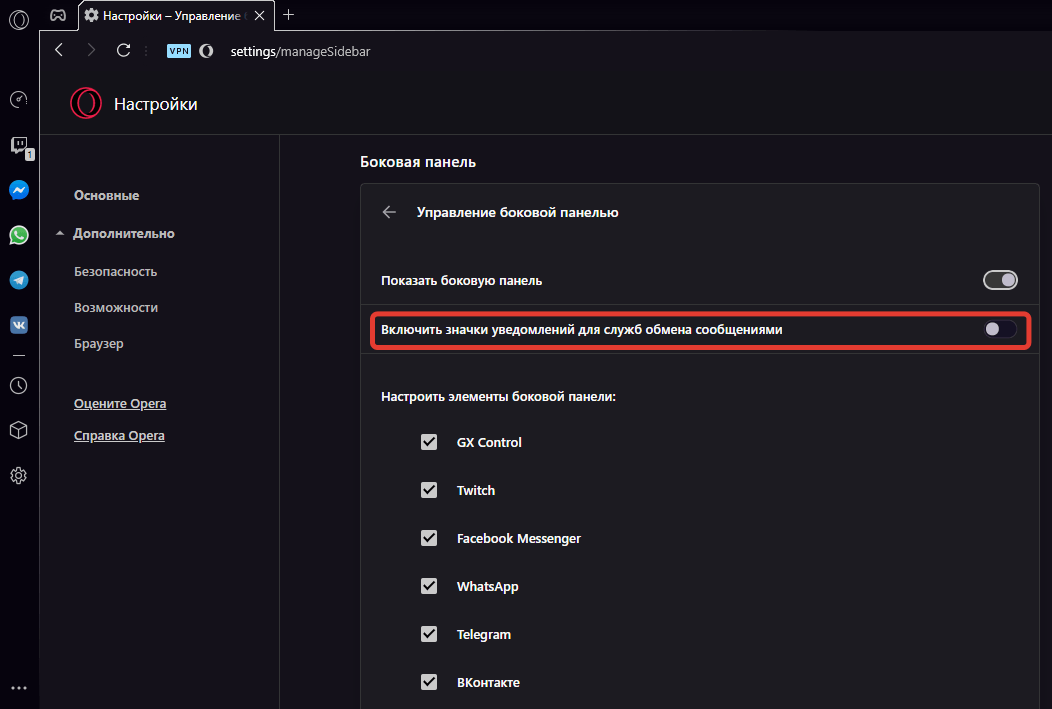Open sidebar three-dots setup menu
The image size is (1052, 709).
coord(19,688)
